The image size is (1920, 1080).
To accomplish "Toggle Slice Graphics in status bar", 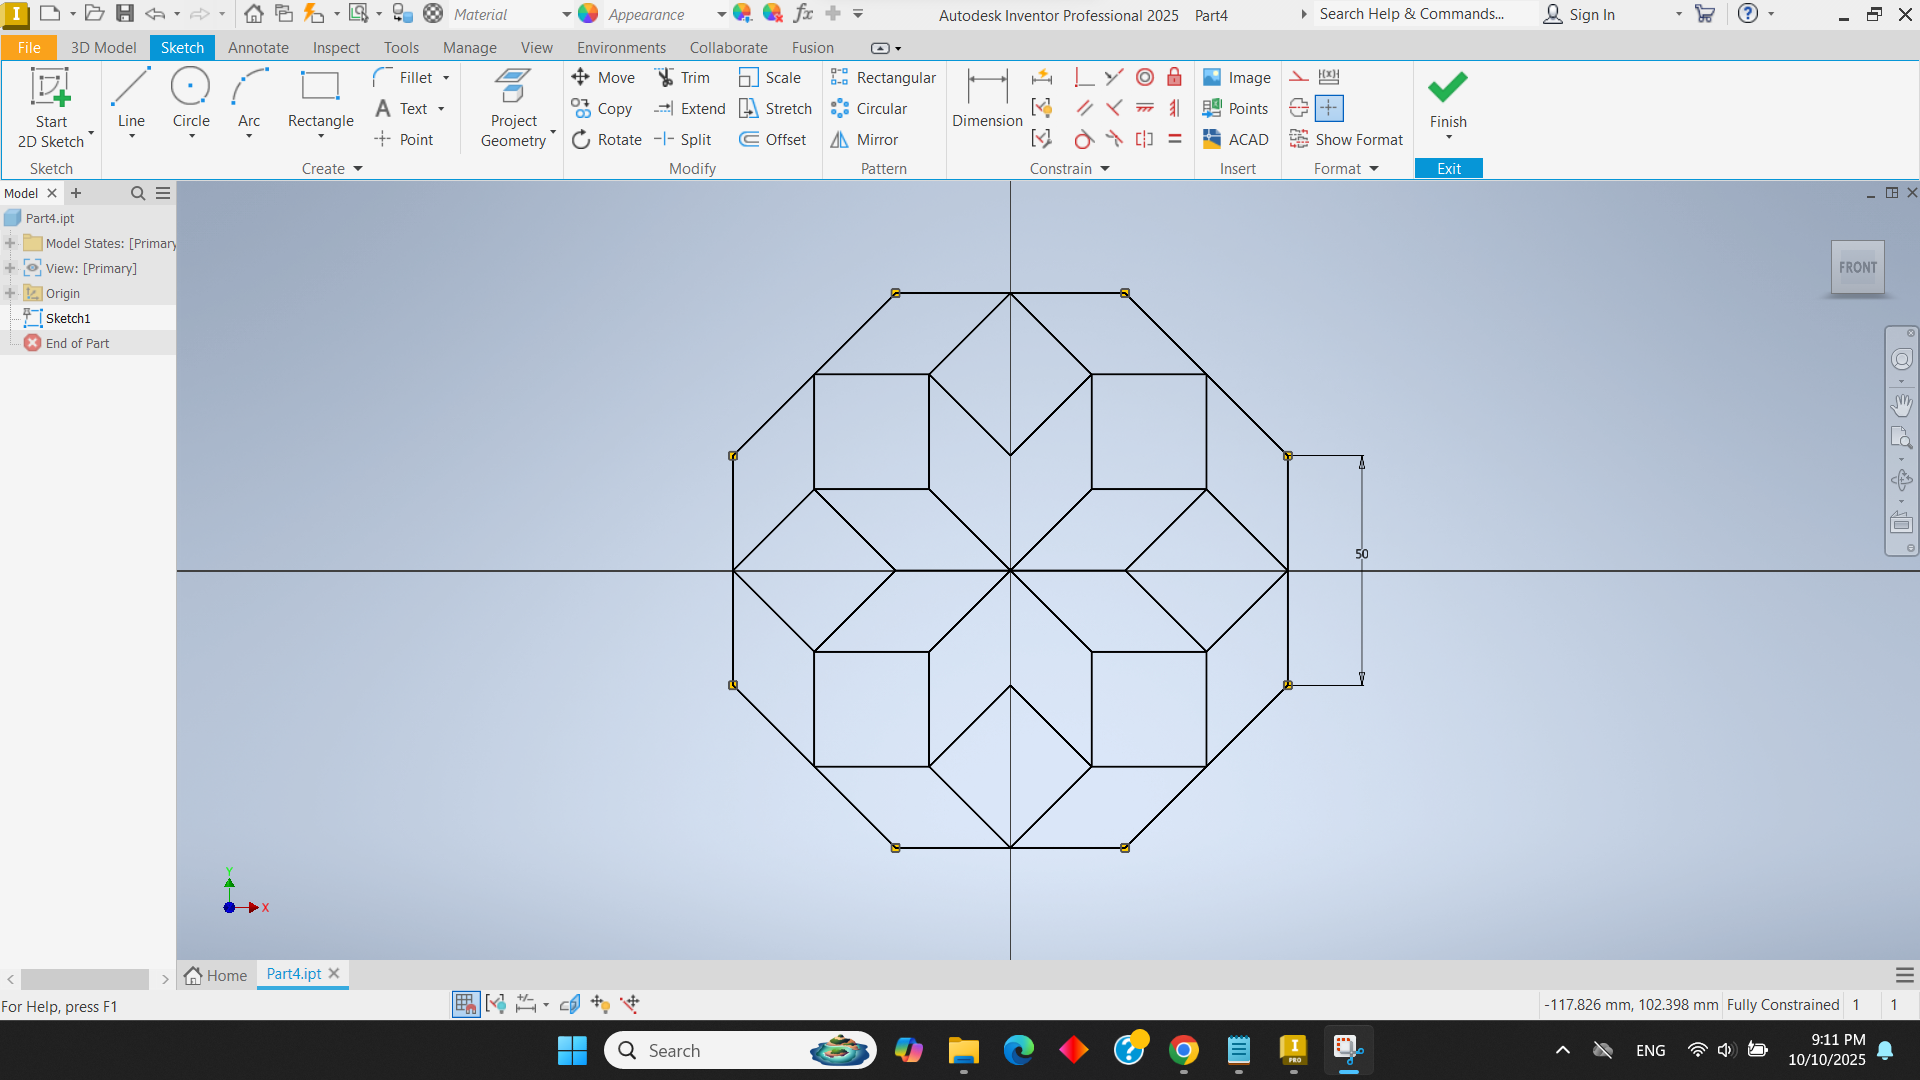I will (x=569, y=1004).
